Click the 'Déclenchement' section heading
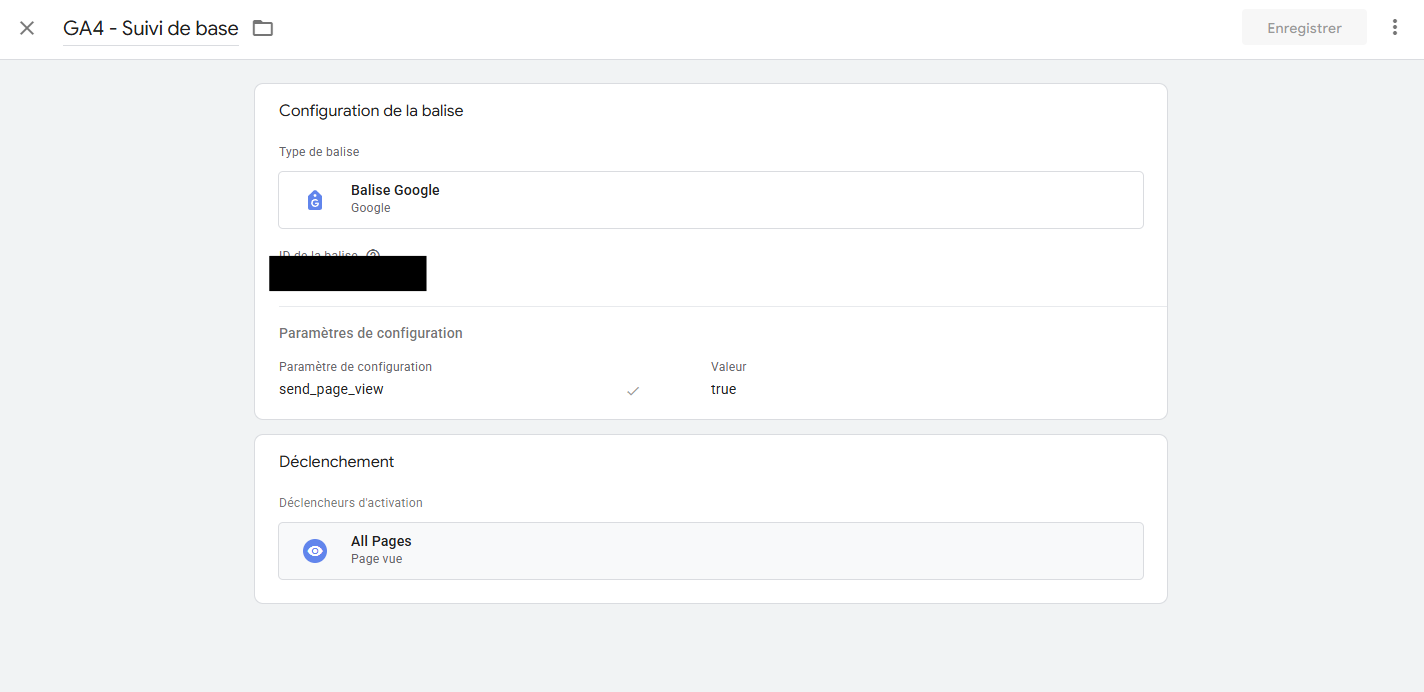Viewport: 1424px width, 692px height. [x=336, y=462]
